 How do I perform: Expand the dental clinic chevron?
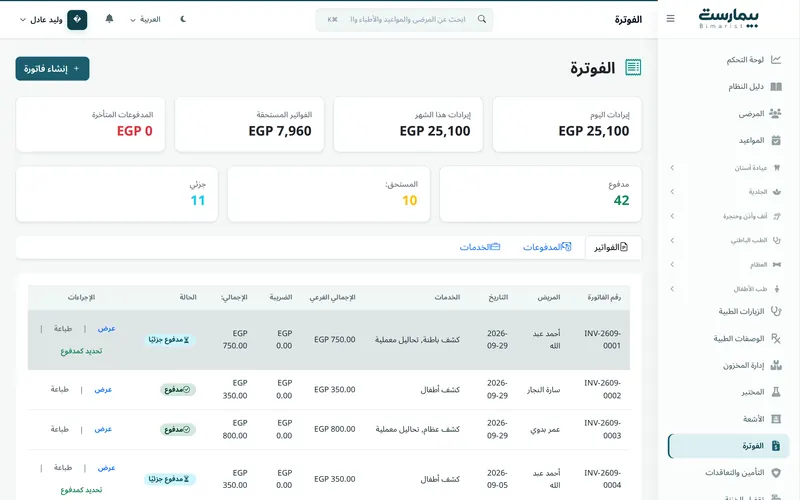[x=672, y=167]
